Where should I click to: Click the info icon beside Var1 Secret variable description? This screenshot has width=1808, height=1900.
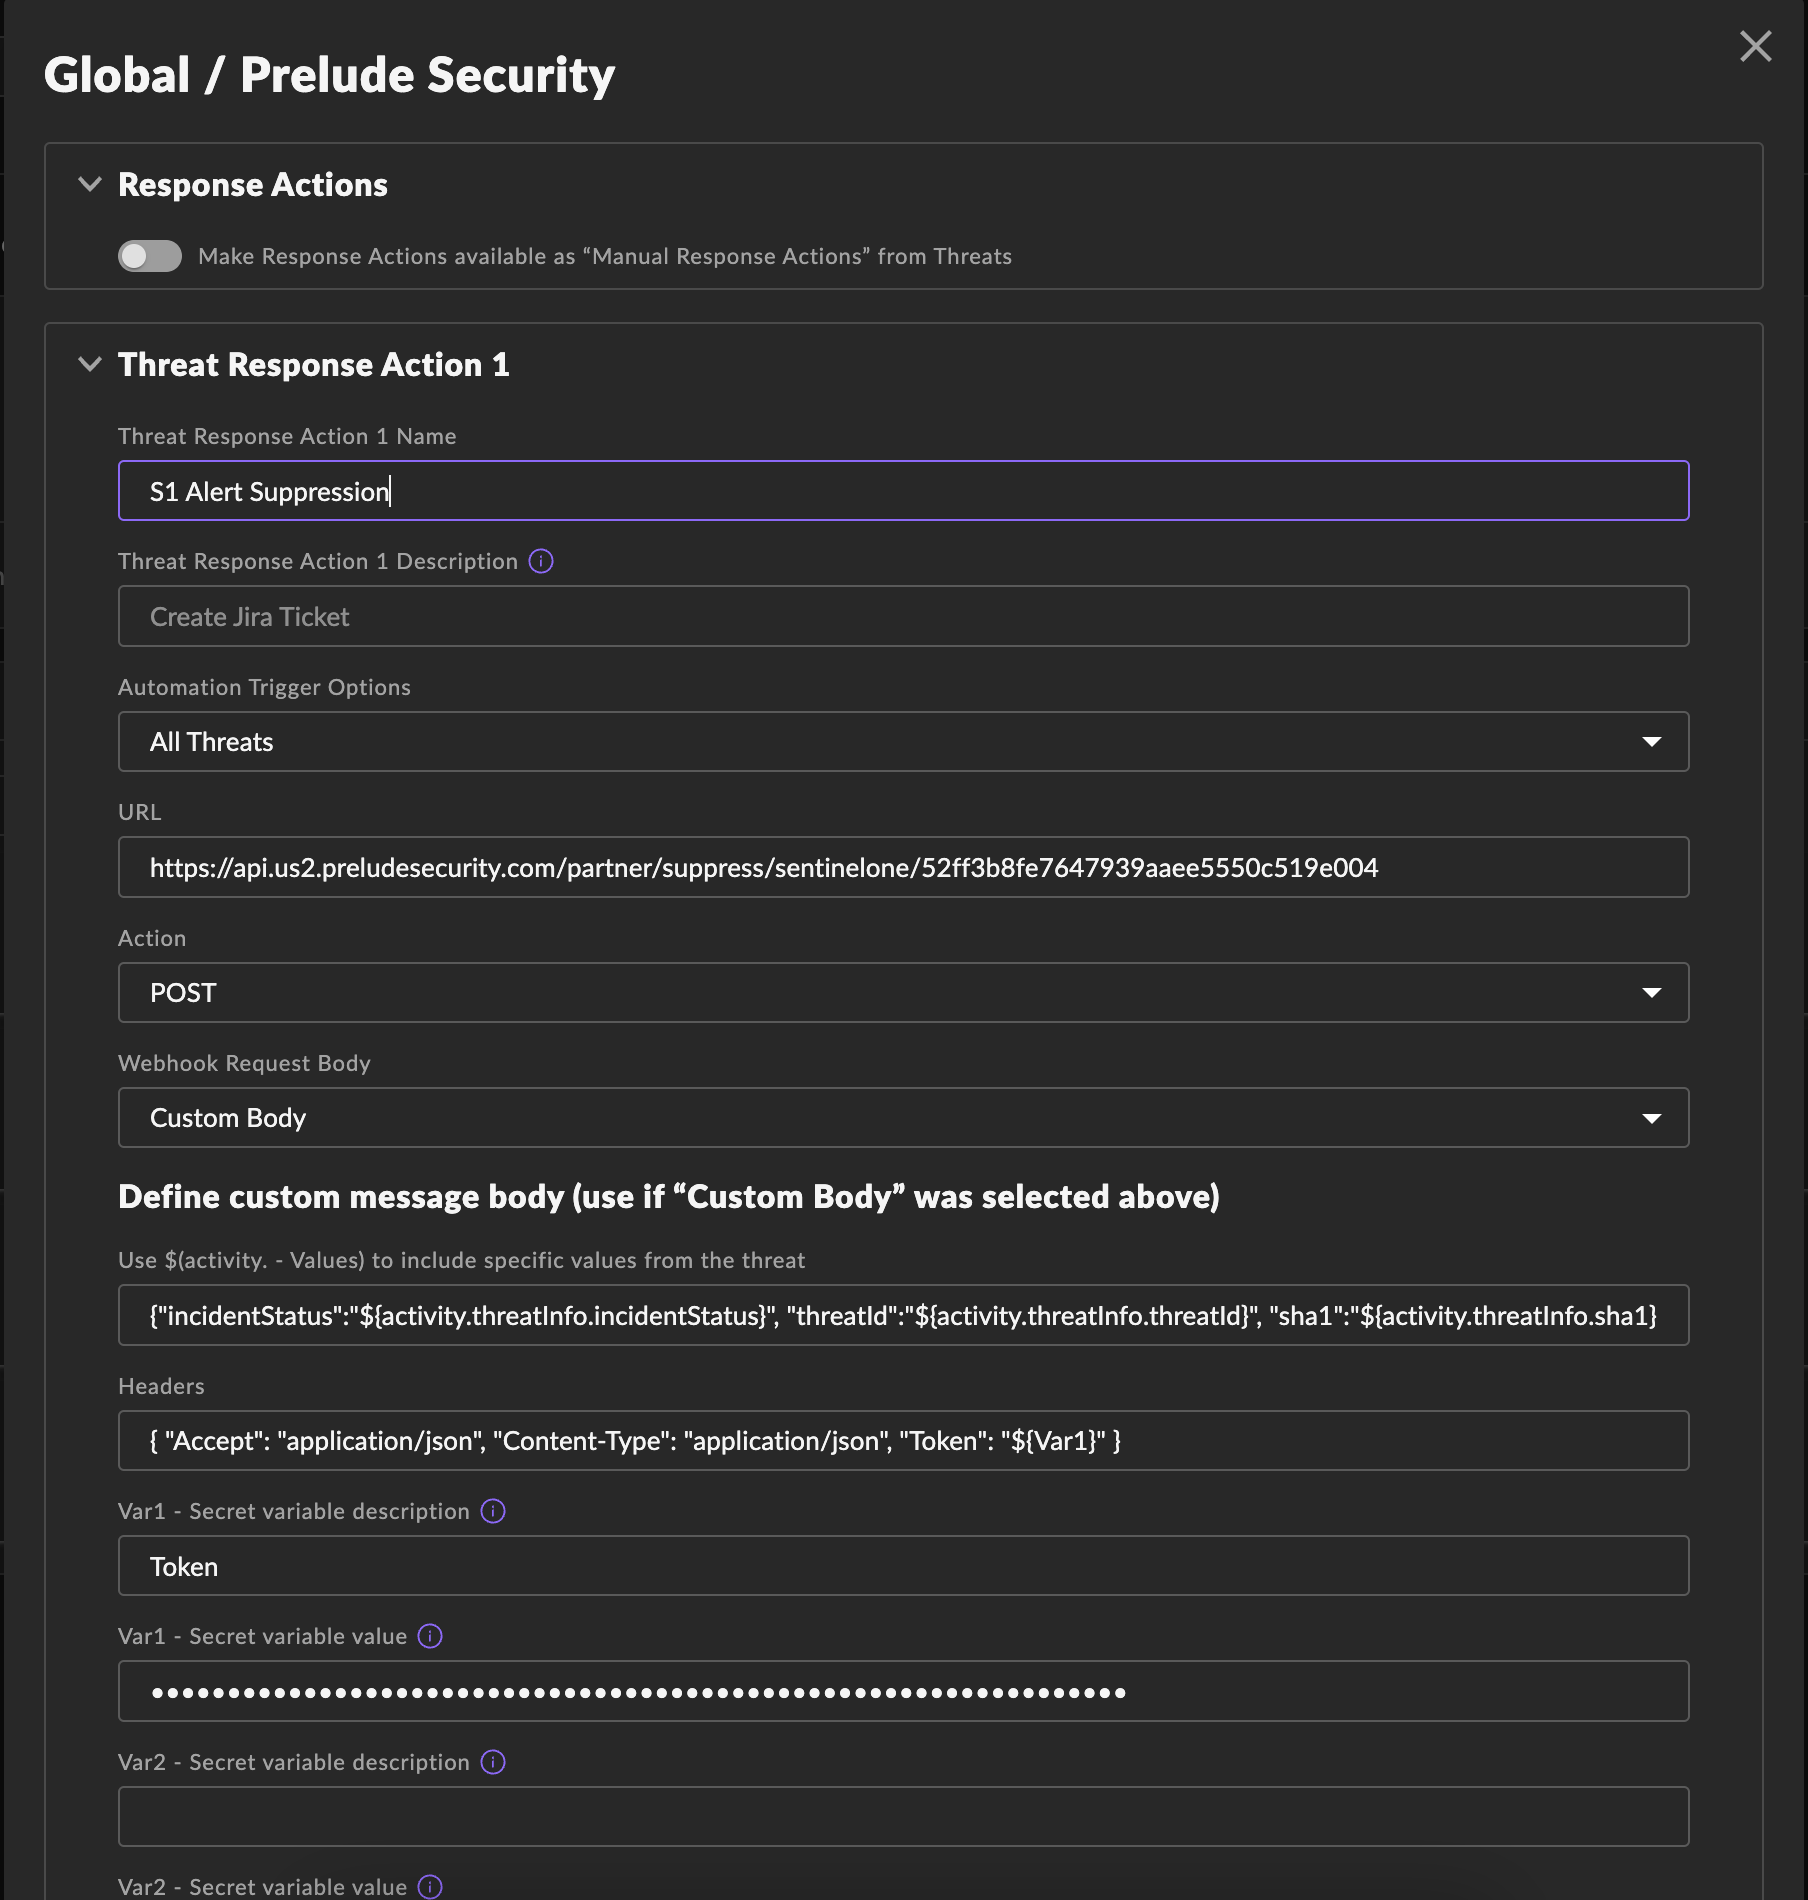click(x=492, y=1511)
